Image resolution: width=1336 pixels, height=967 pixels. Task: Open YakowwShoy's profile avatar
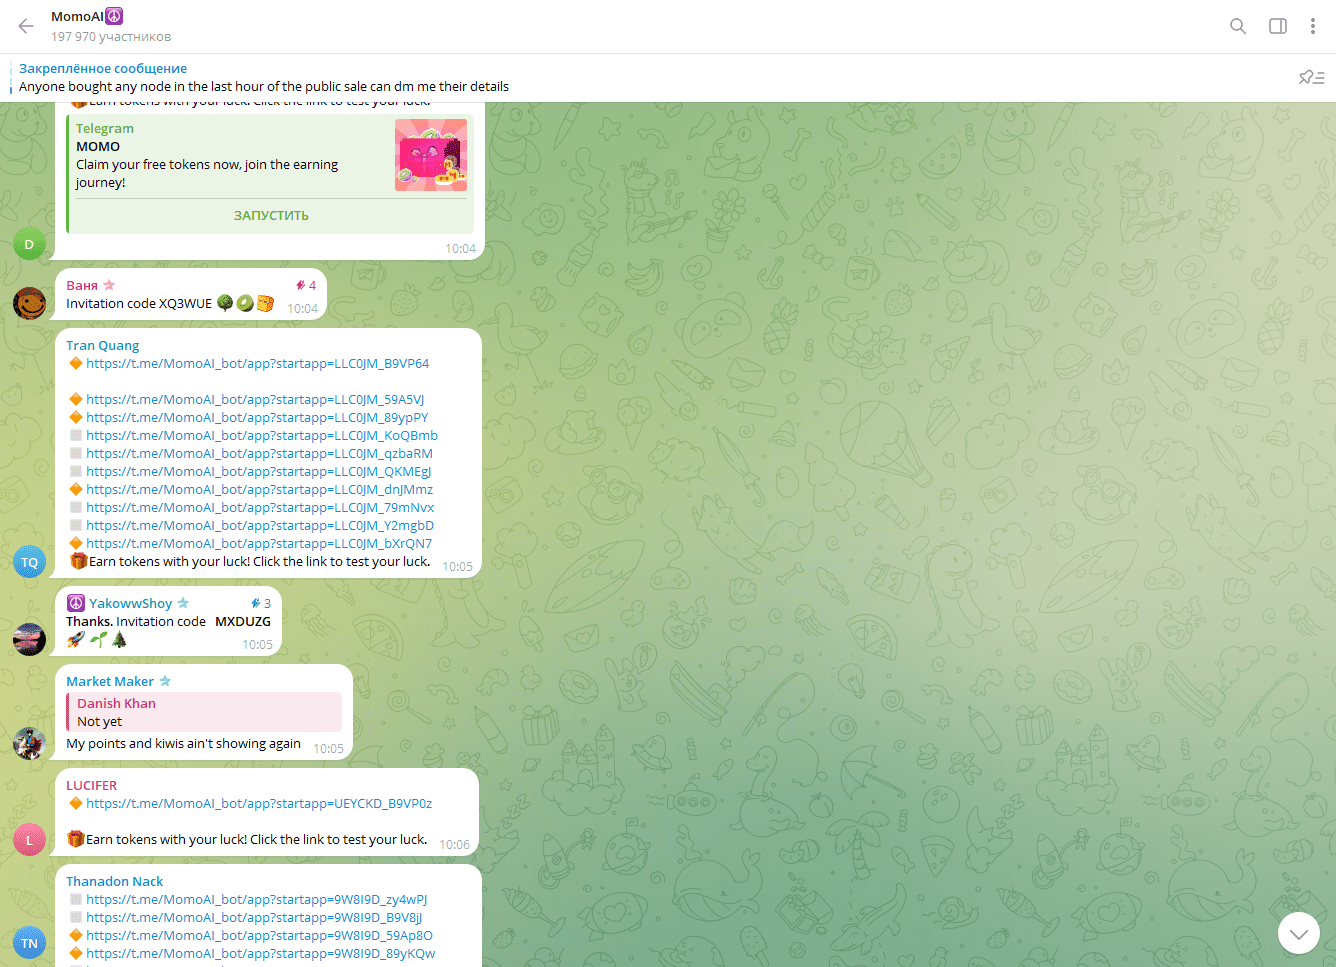(x=29, y=640)
